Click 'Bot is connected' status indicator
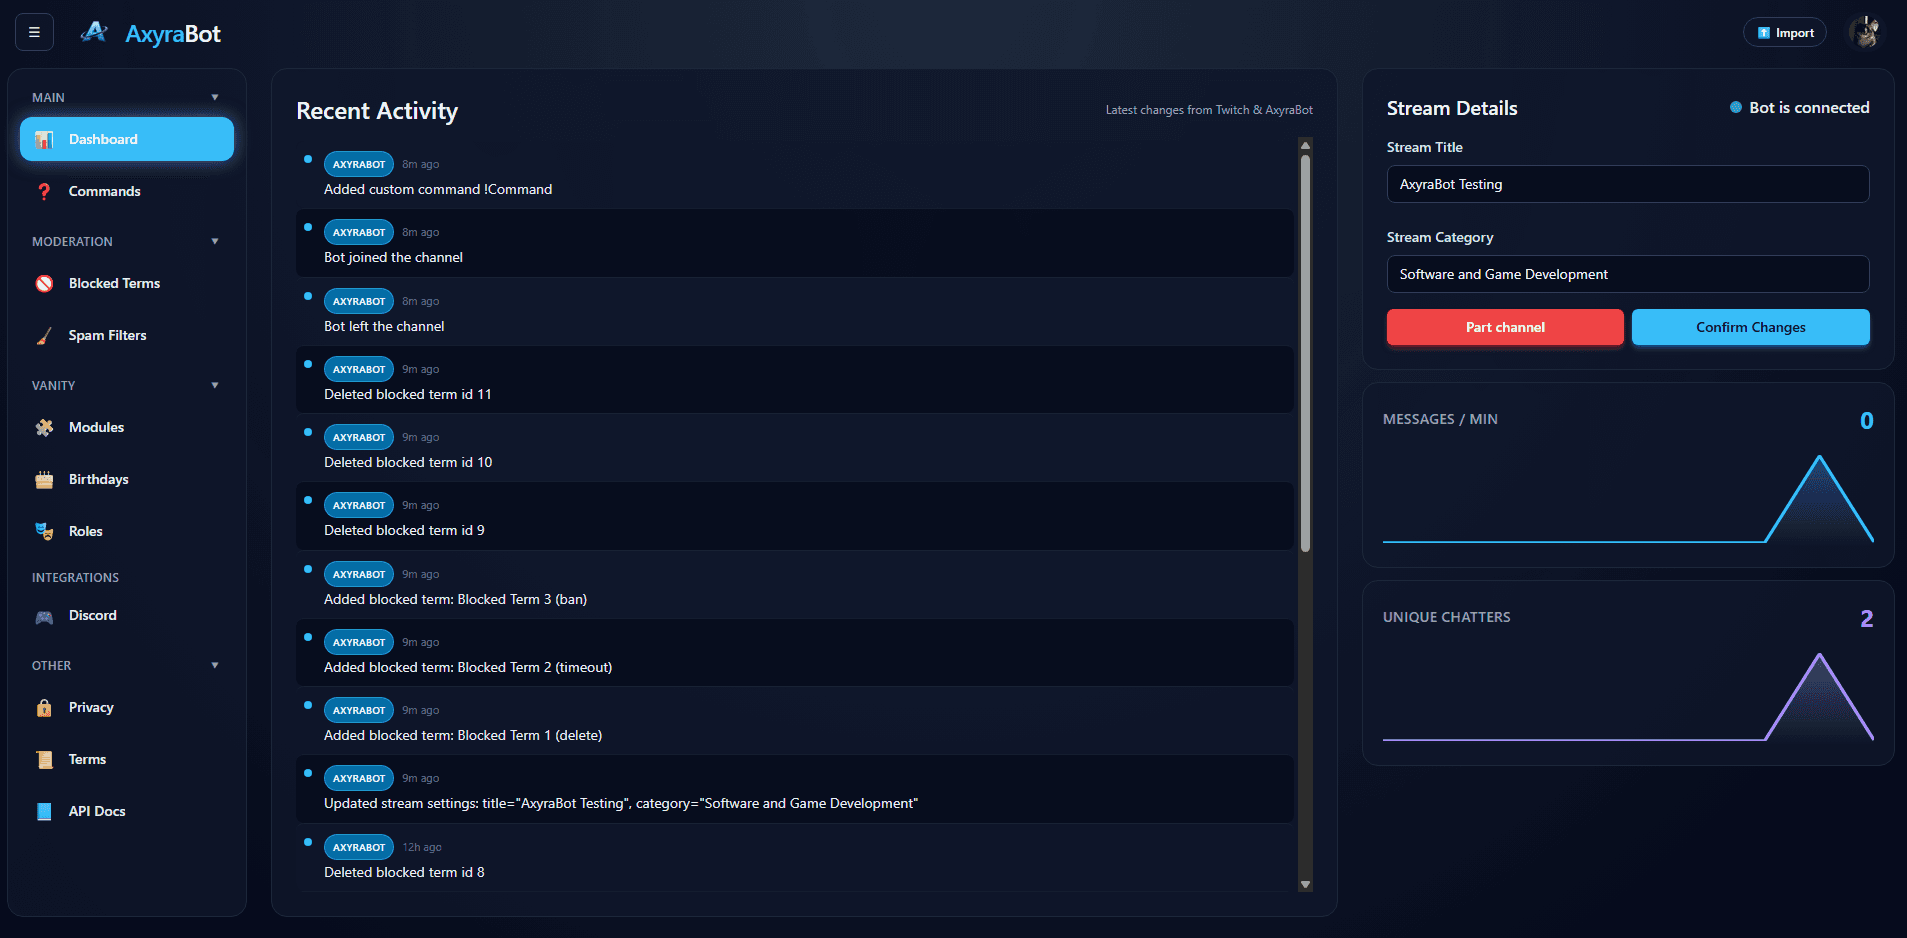1907x938 pixels. [x=1799, y=107]
